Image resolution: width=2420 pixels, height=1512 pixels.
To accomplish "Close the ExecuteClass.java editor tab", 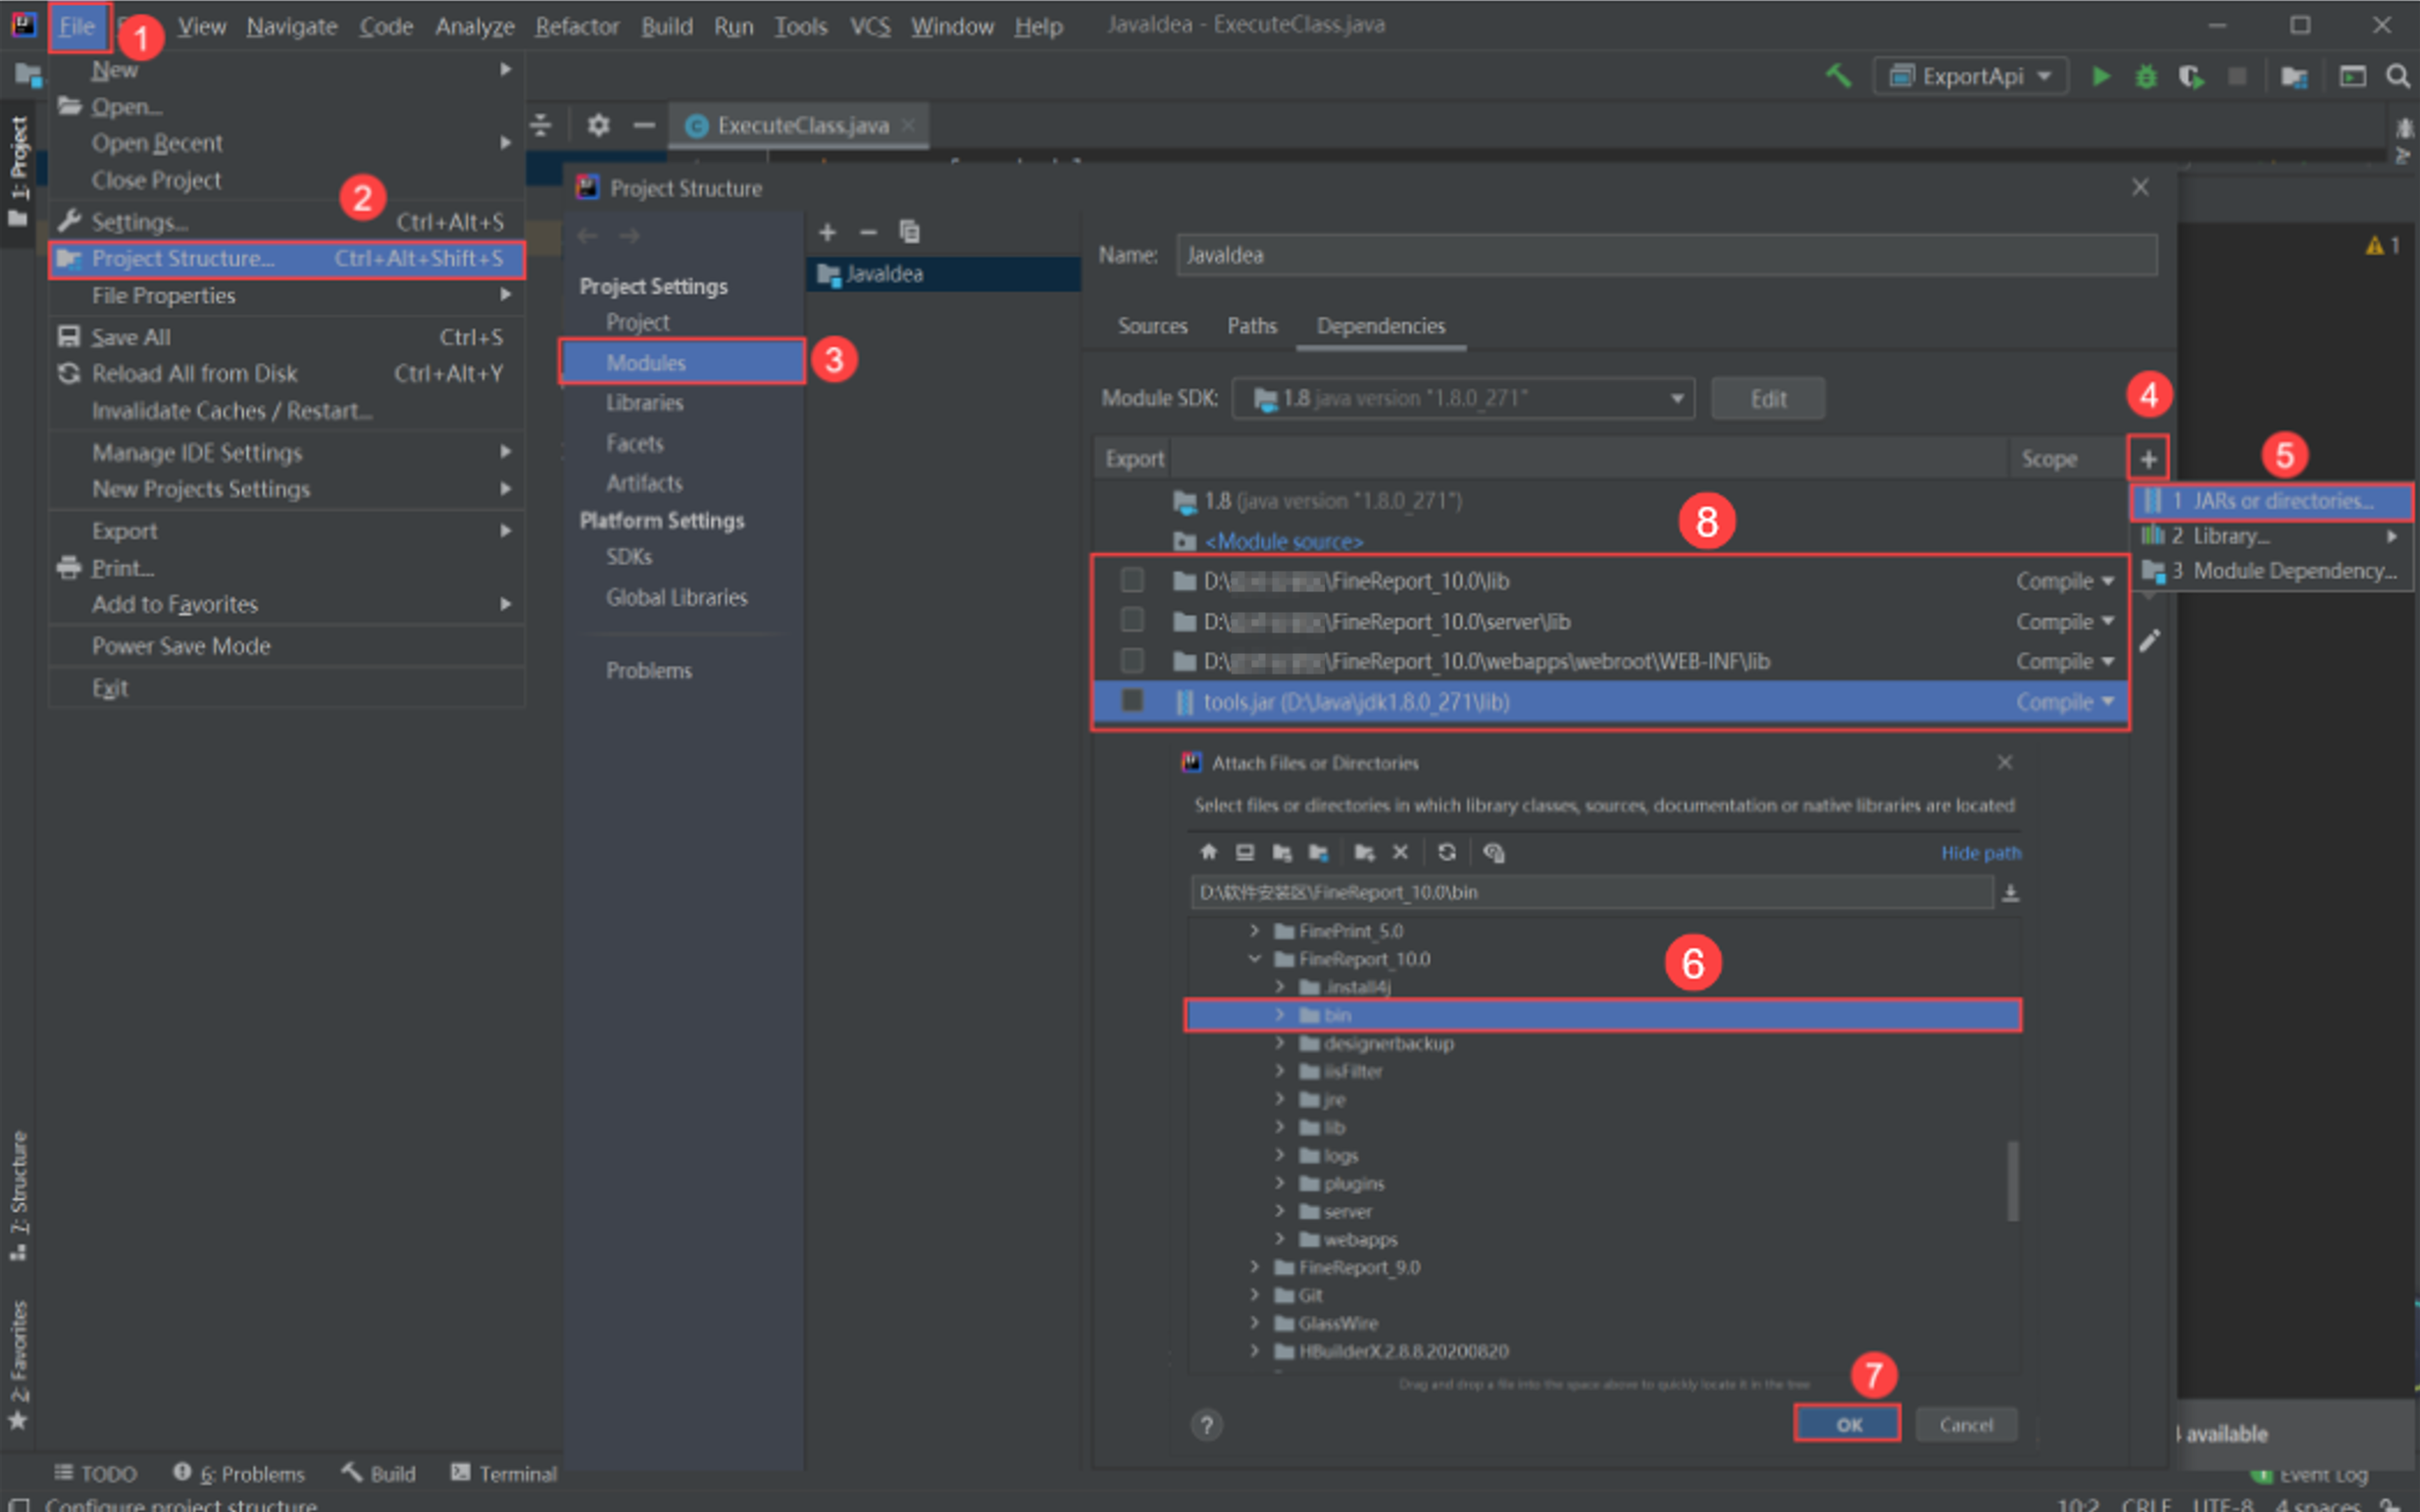I will 908,125.
